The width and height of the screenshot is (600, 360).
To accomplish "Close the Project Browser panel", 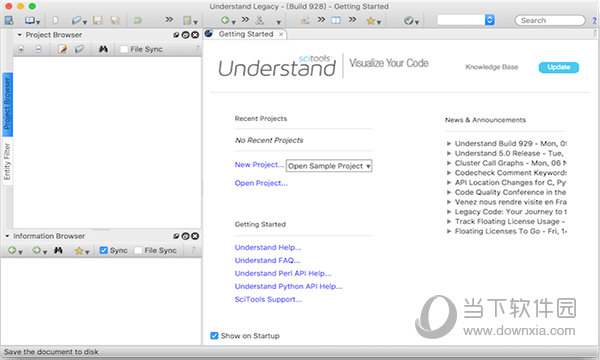I will 195,35.
